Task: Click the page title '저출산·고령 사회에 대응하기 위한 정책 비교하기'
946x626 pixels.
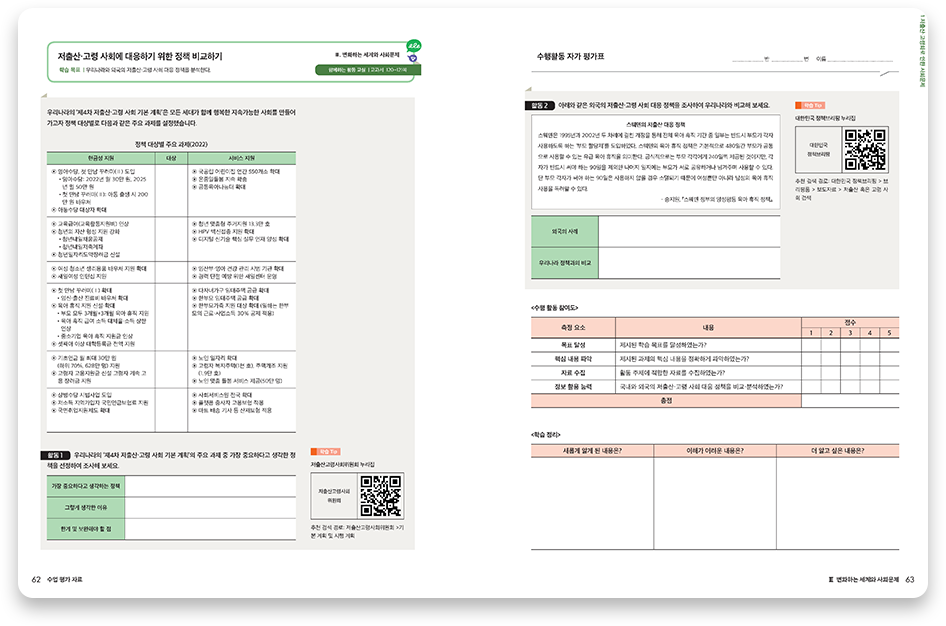Action: (140, 56)
